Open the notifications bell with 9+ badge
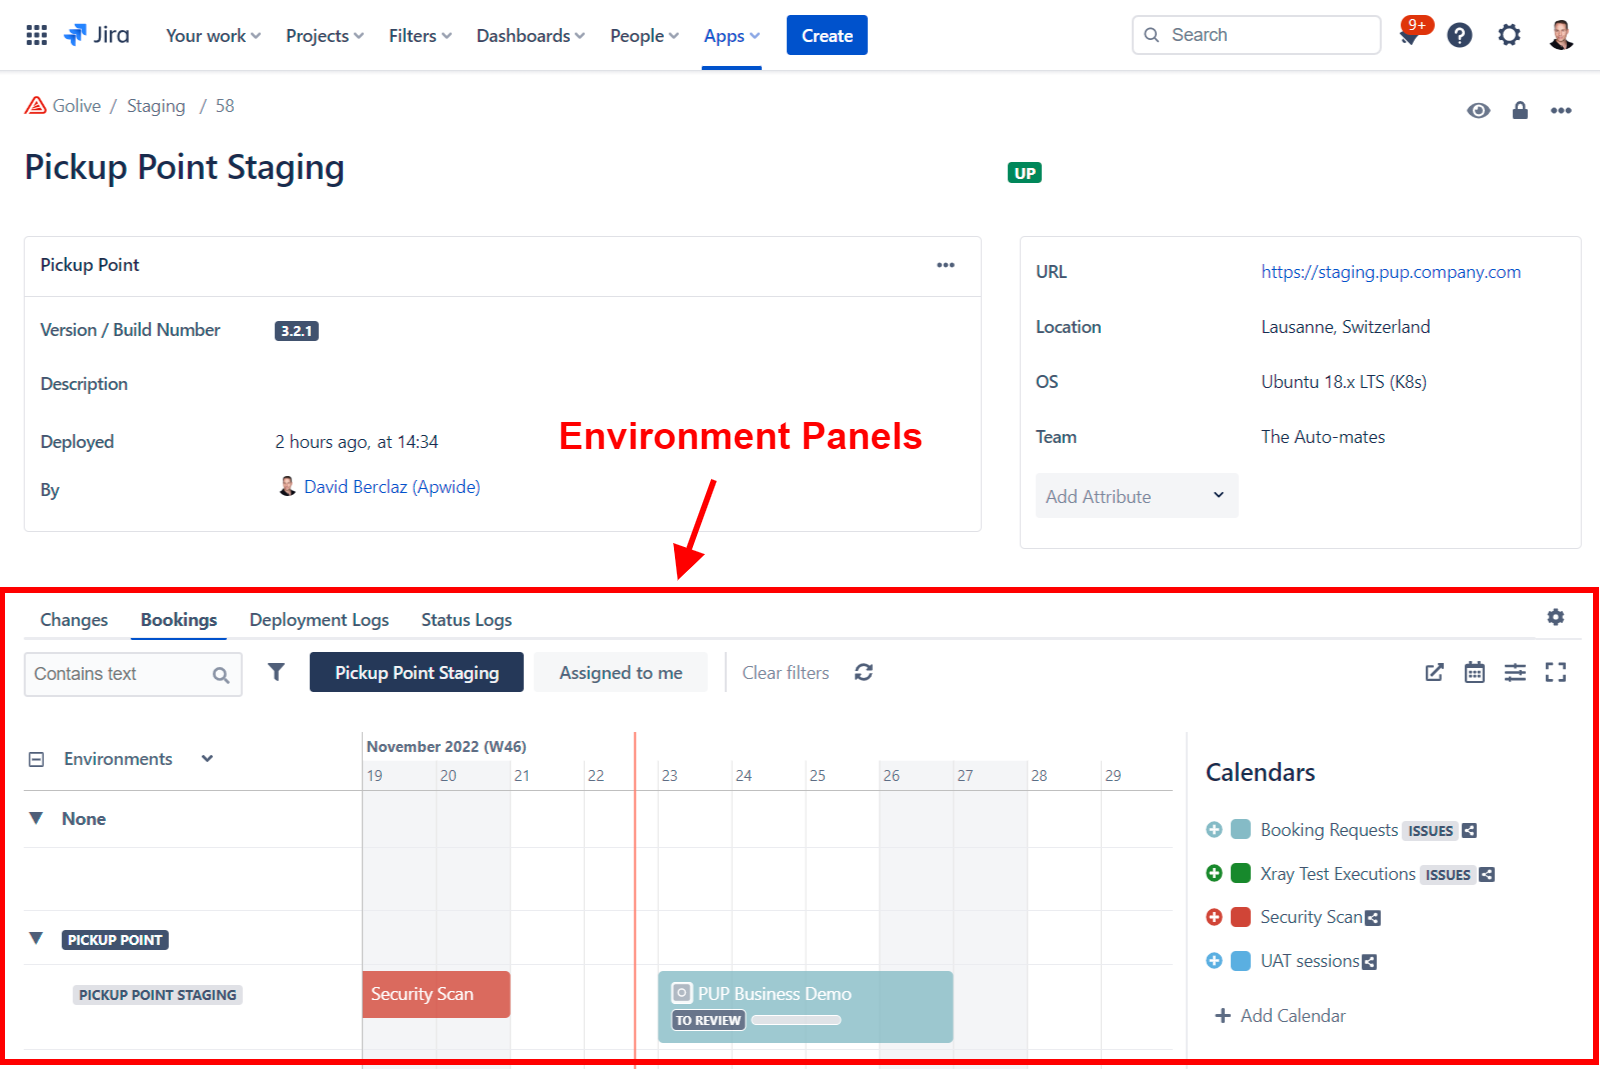The image size is (1600, 1069). [1410, 35]
